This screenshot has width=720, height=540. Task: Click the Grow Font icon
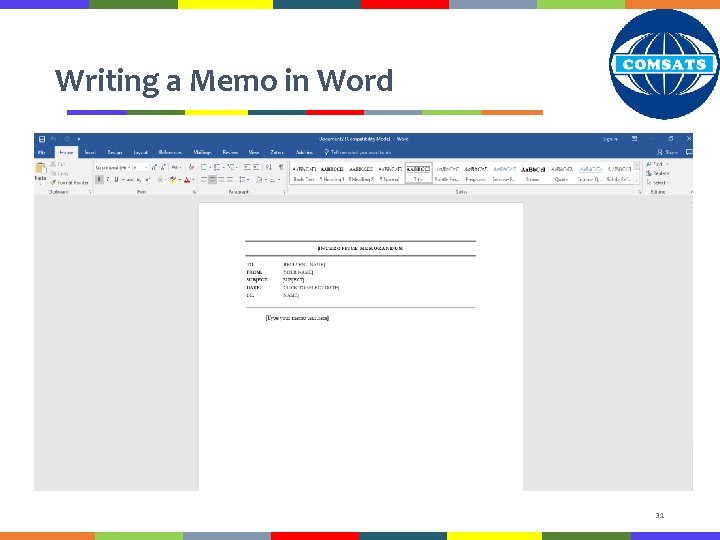pyautogui.click(x=154, y=168)
